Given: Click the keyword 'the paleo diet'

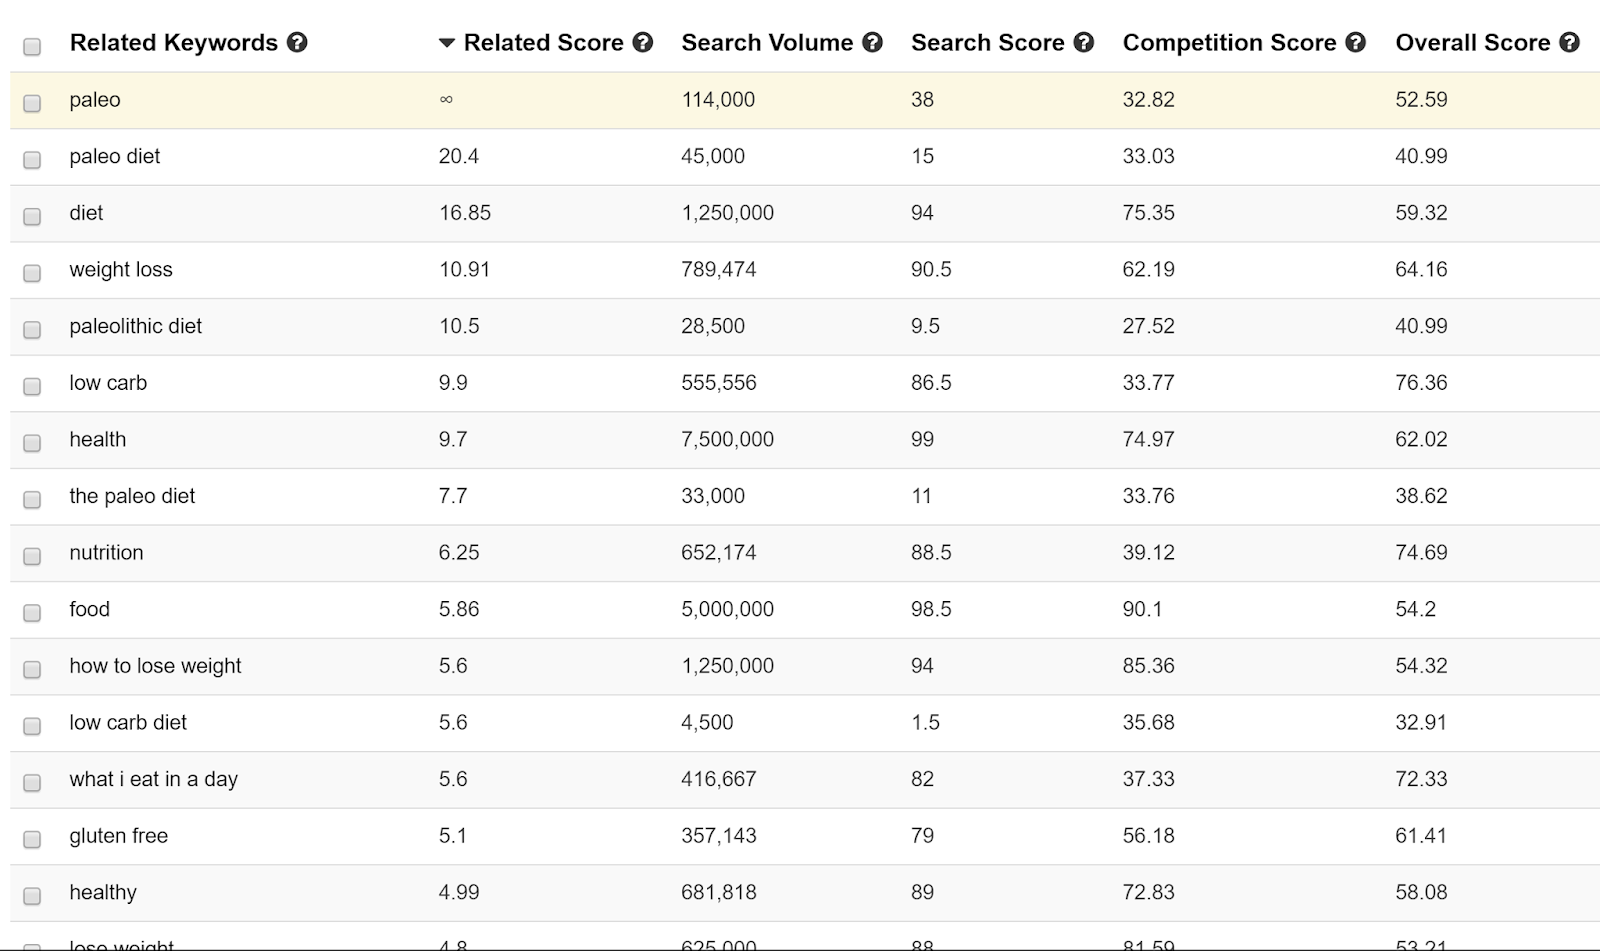Looking at the screenshot, I should (x=132, y=496).
